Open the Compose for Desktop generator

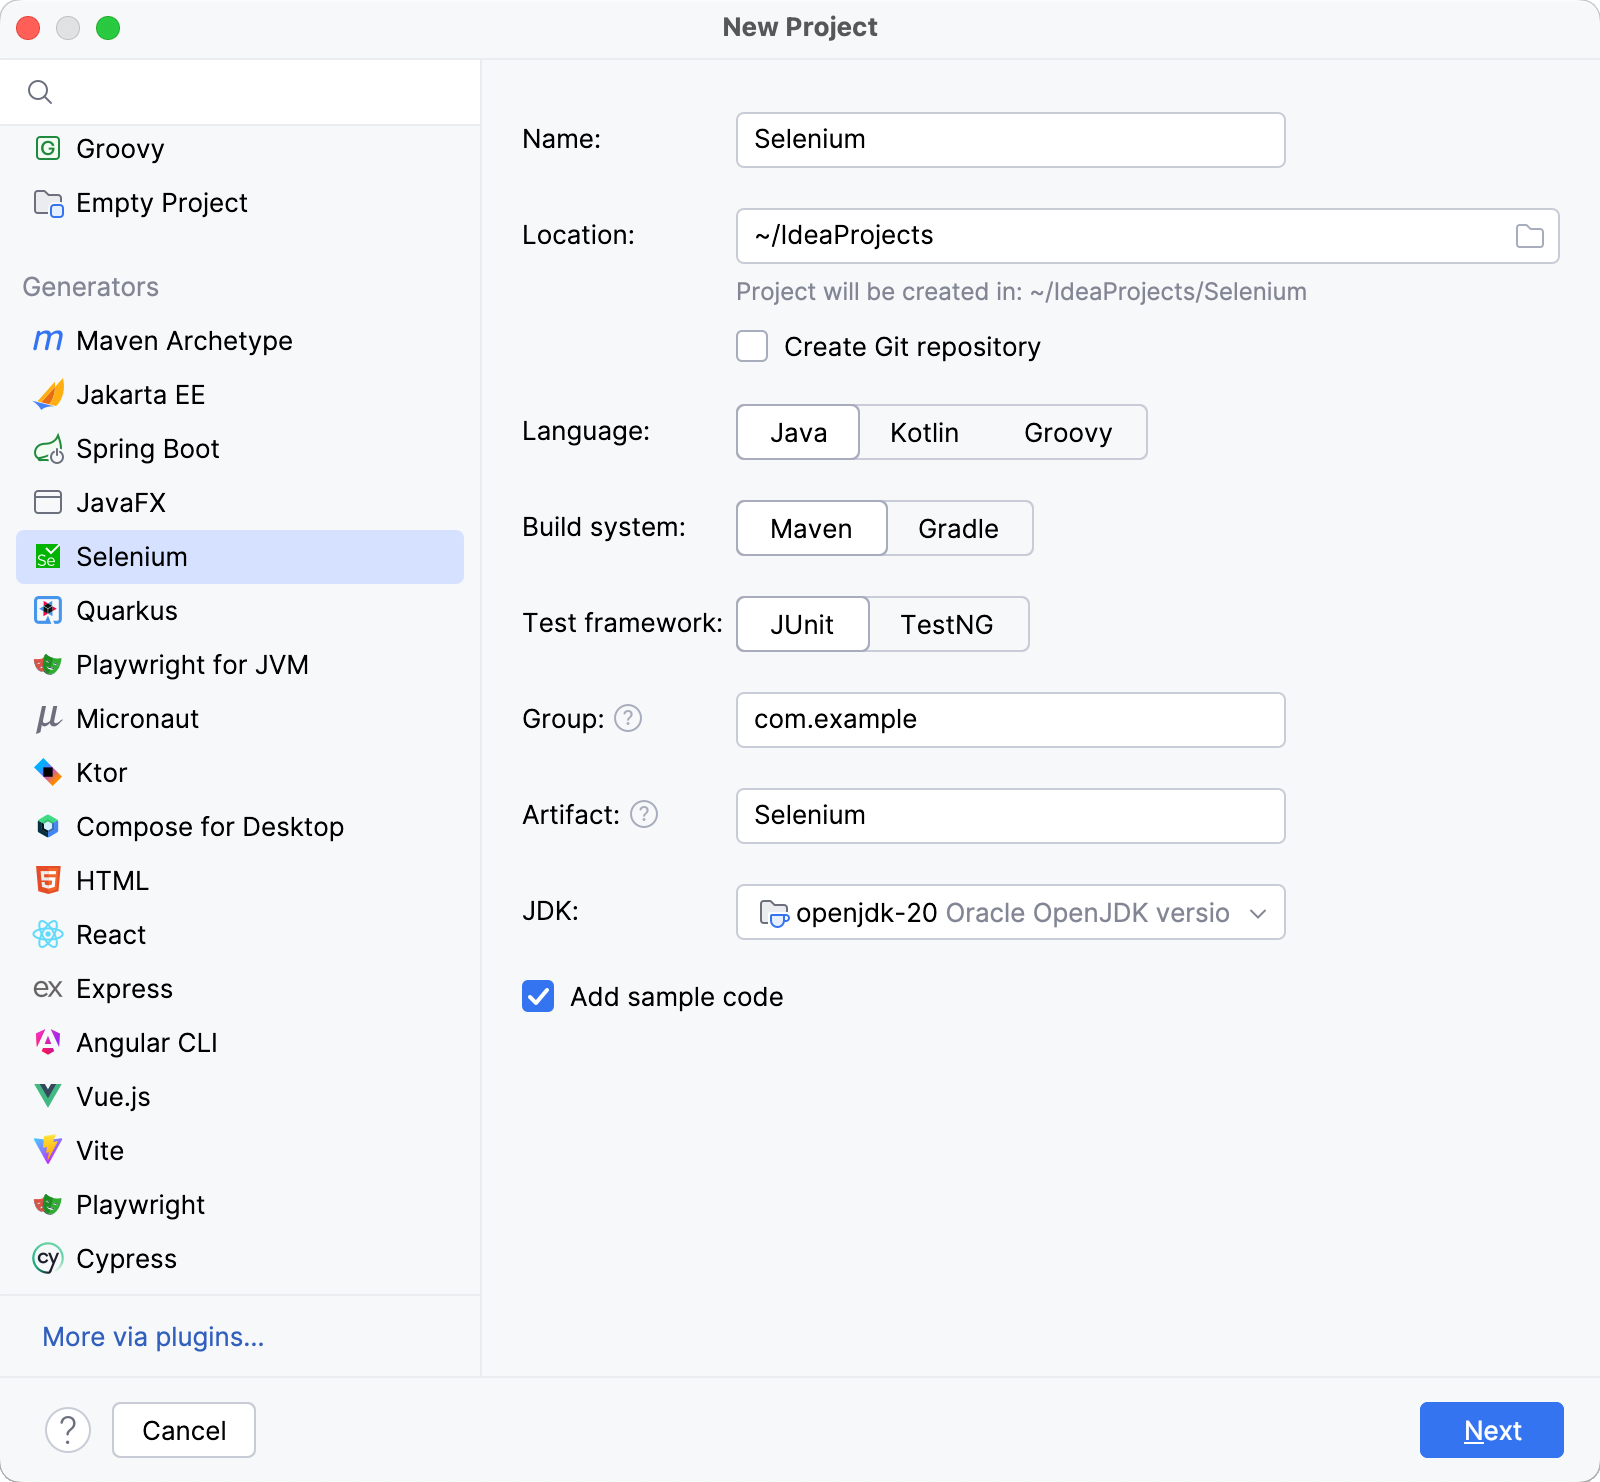pyautogui.click(x=210, y=826)
